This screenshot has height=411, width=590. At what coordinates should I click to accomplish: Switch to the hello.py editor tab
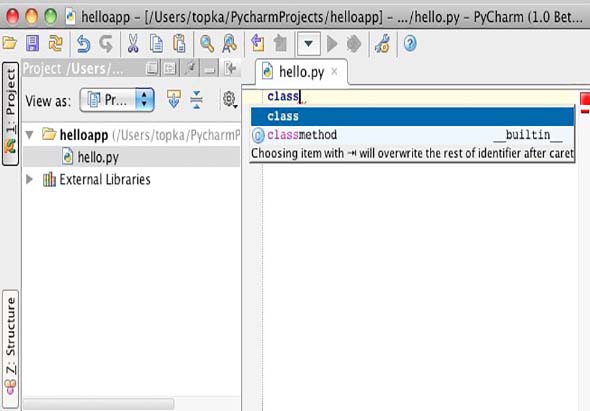301,72
